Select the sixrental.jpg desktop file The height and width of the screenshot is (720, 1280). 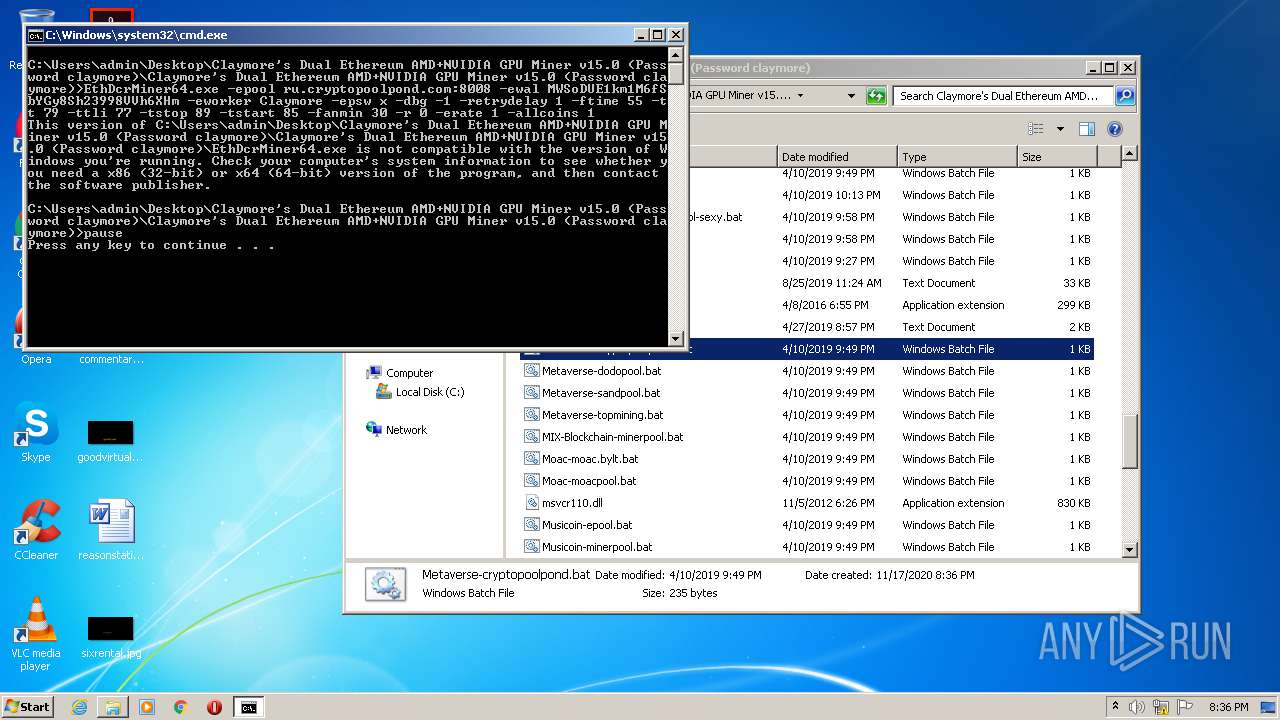point(110,636)
